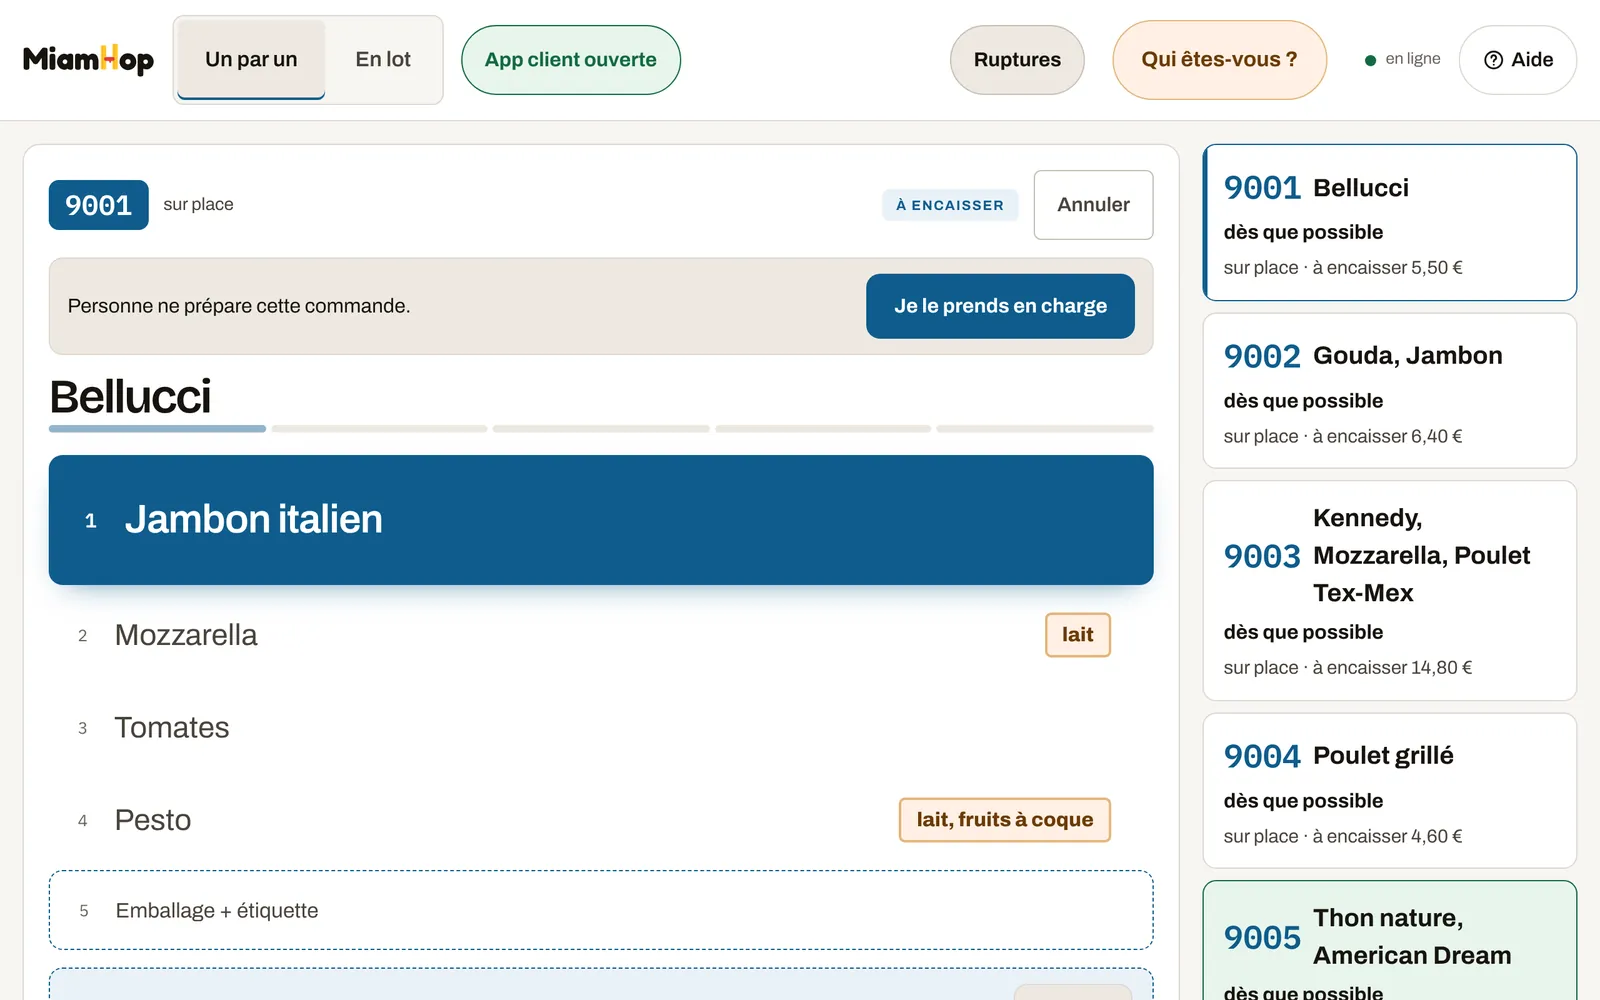This screenshot has height=1000, width=1600.
Task: Click the À ENCAISSER status badge
Action: [x=950, y=205]
